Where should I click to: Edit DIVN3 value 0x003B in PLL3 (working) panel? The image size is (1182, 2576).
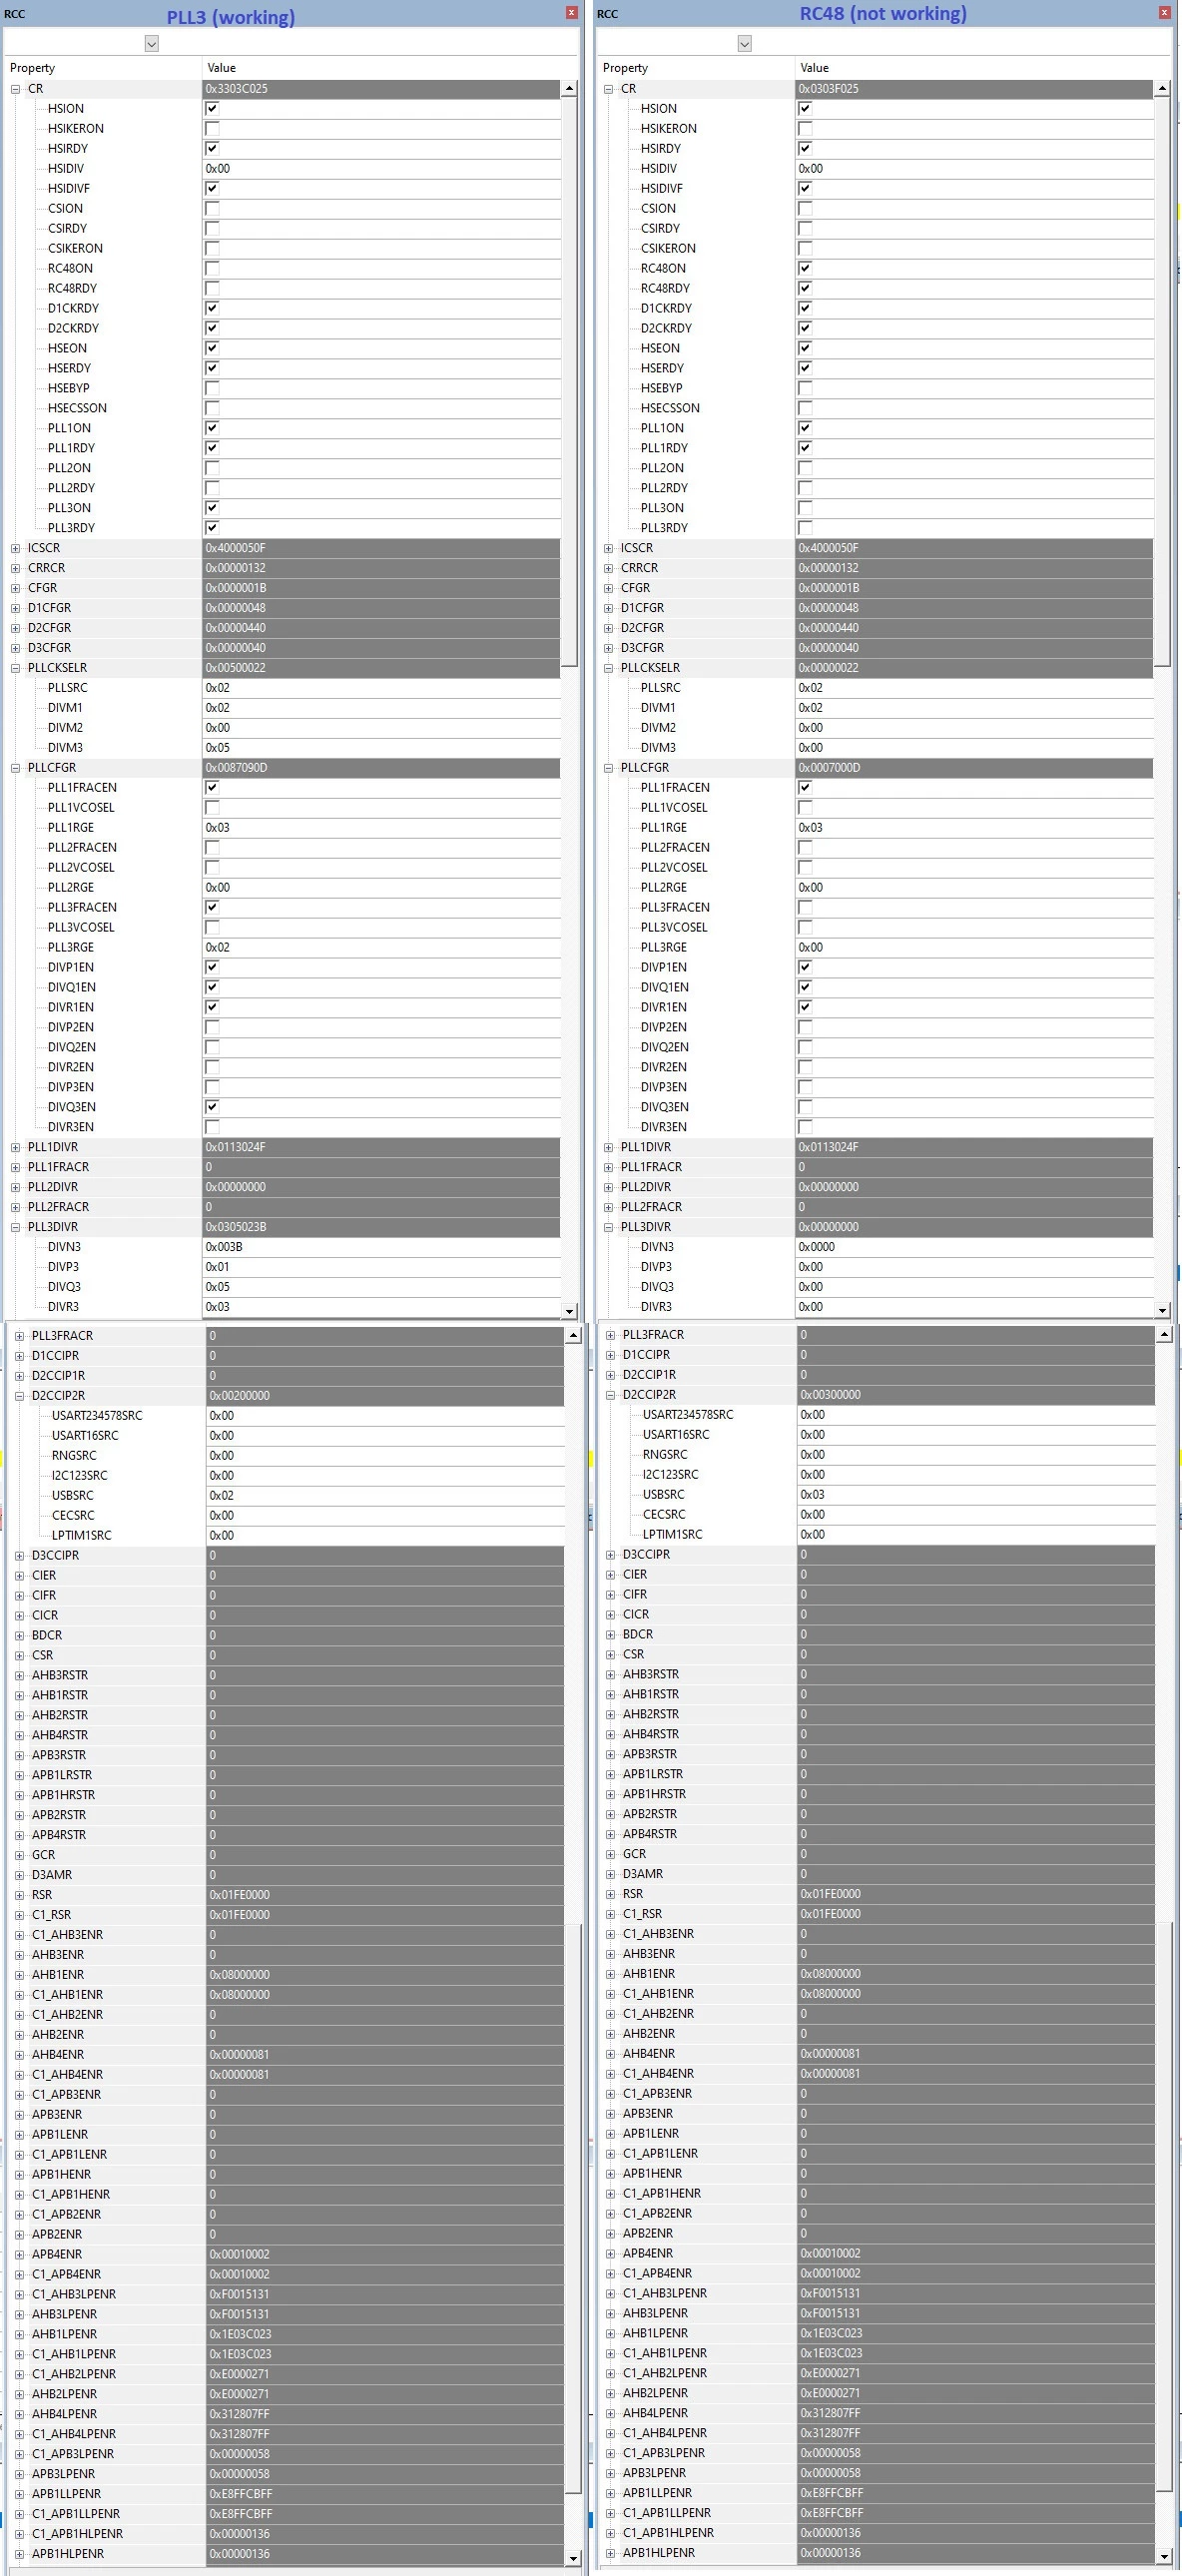click(x=381, y=1247)
